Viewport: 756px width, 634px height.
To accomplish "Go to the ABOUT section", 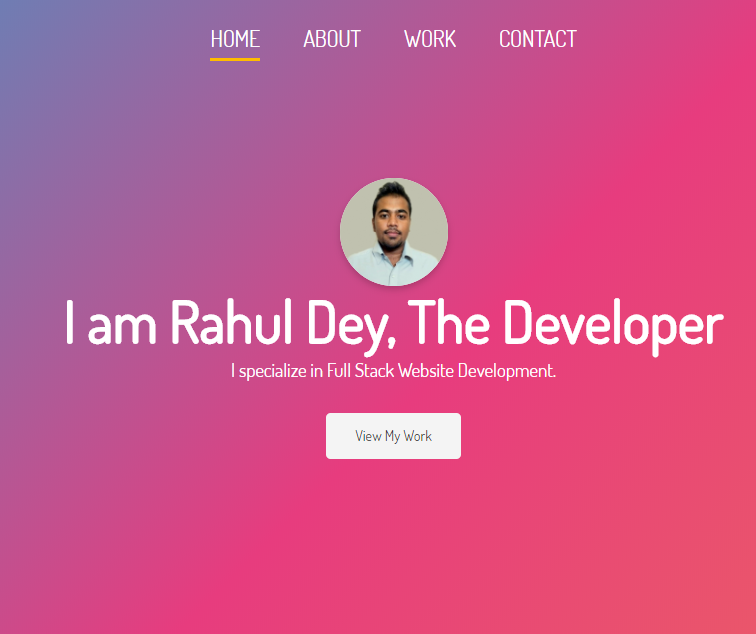I will coord(332,39).
